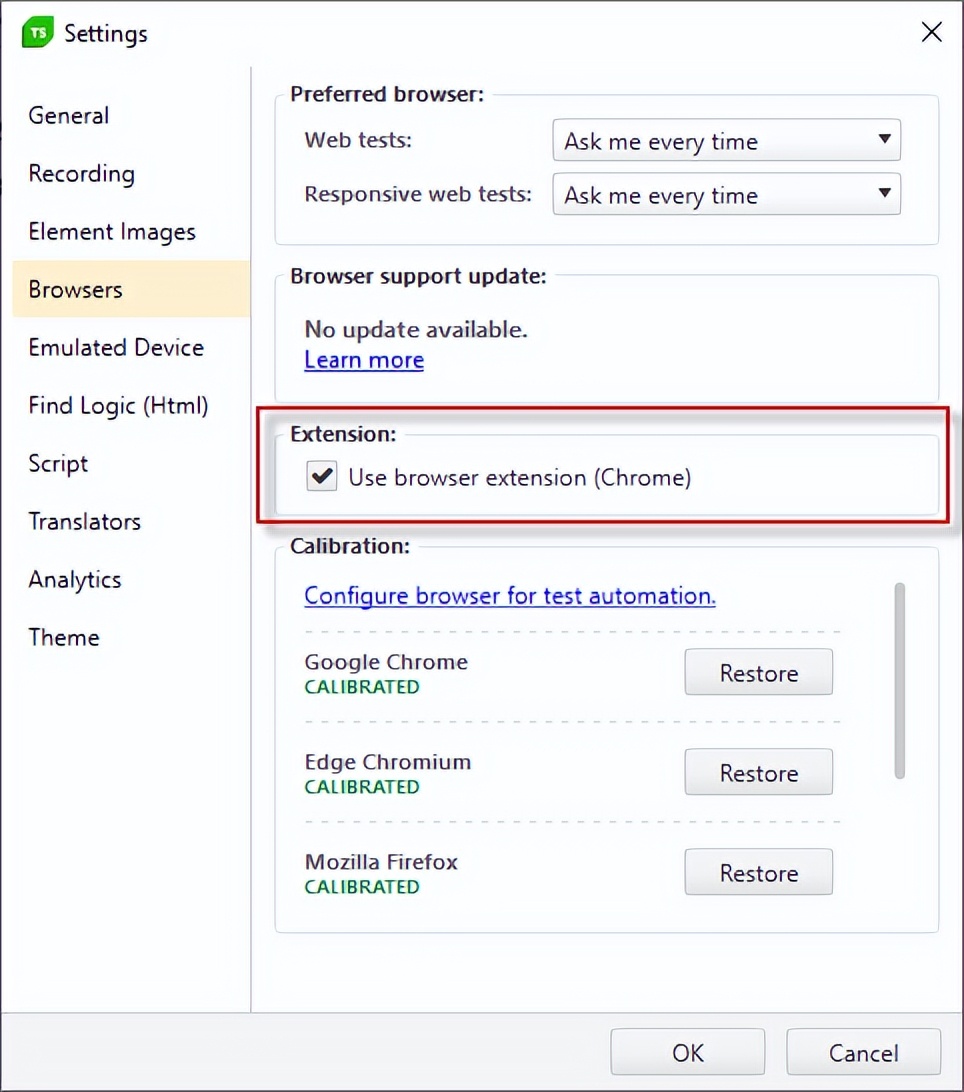
Task: Close the Settings dialog
Action: (x=931, y=33)
